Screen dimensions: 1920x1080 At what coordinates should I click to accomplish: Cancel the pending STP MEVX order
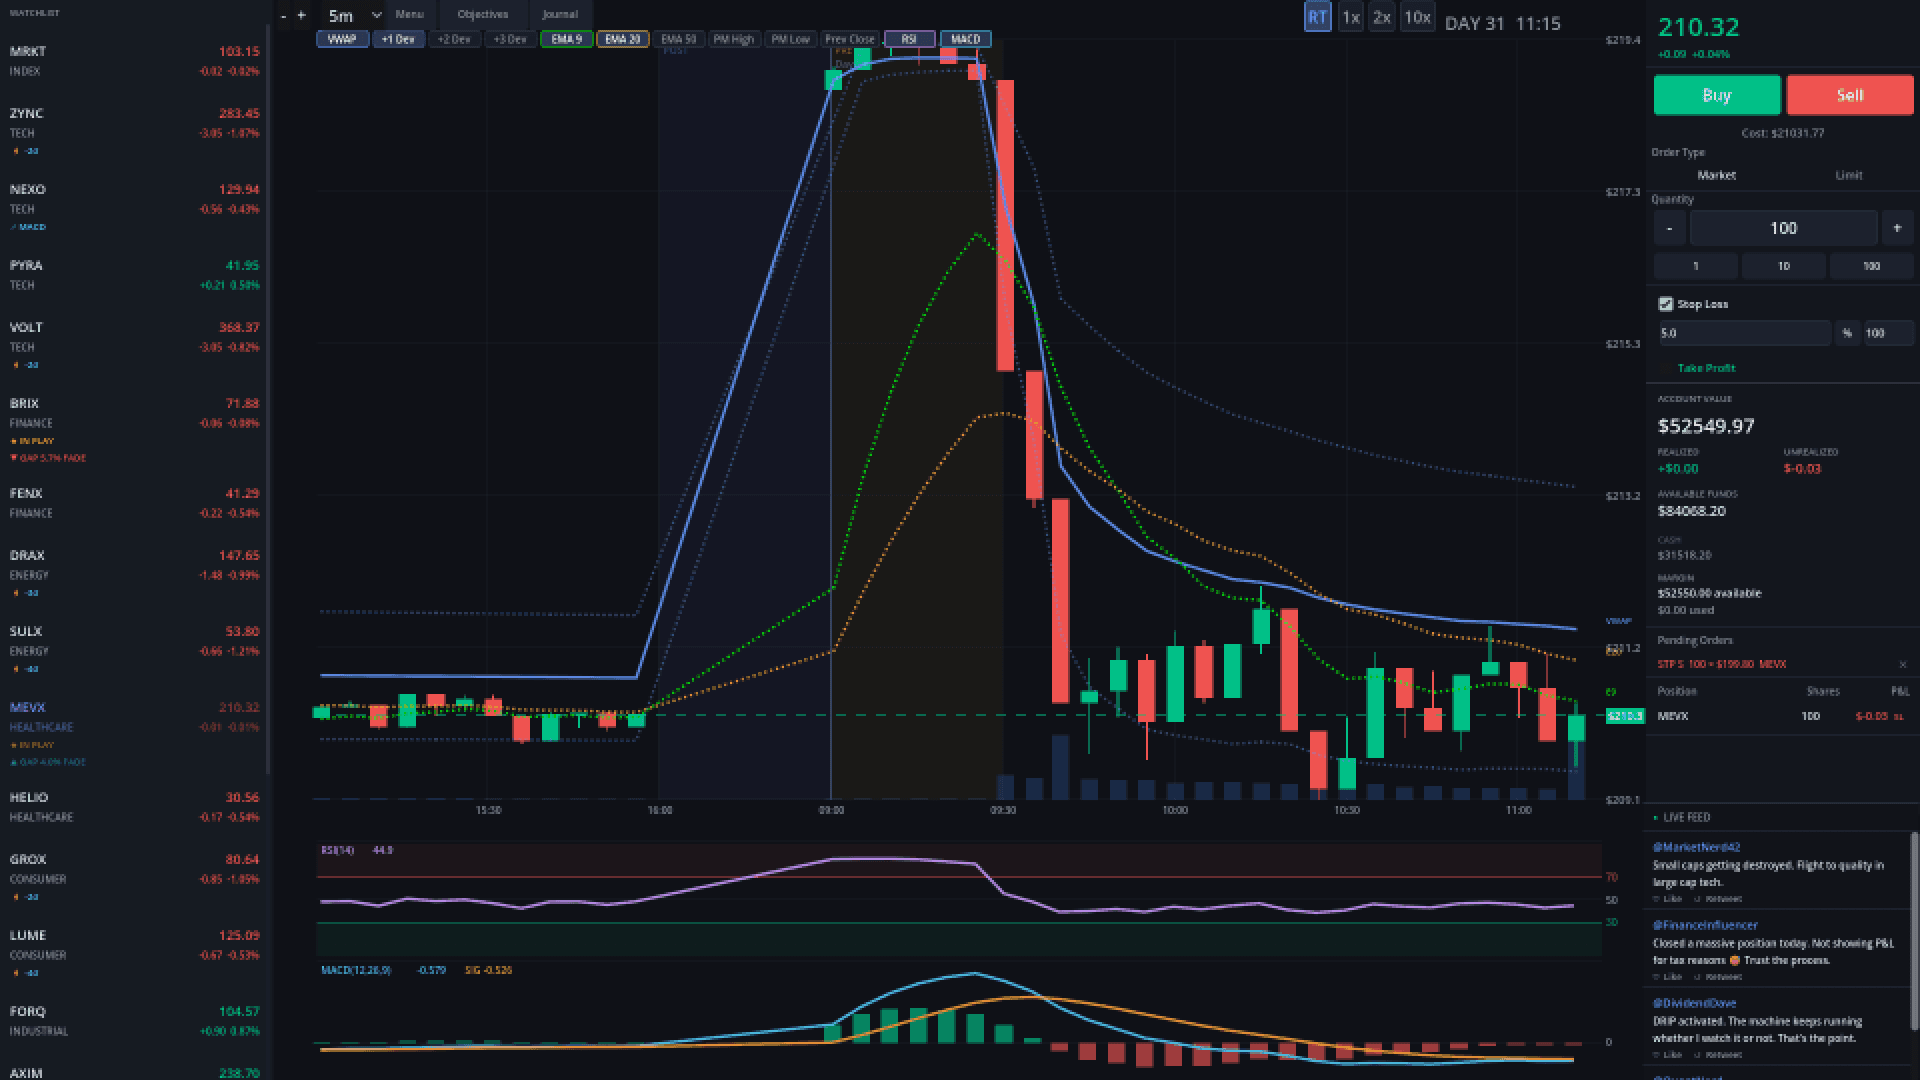[1902, 664]
